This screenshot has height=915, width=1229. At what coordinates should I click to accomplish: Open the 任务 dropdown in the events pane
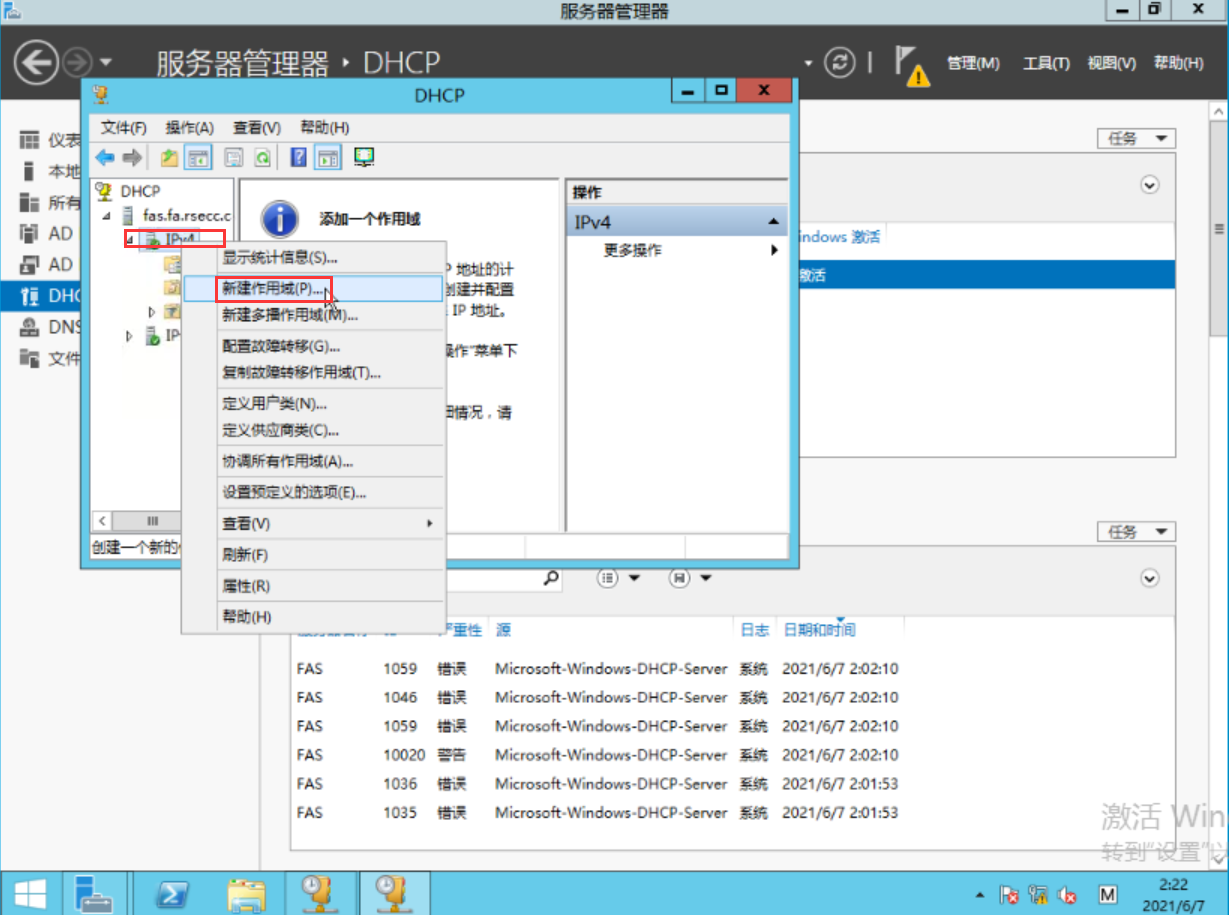1136,531
